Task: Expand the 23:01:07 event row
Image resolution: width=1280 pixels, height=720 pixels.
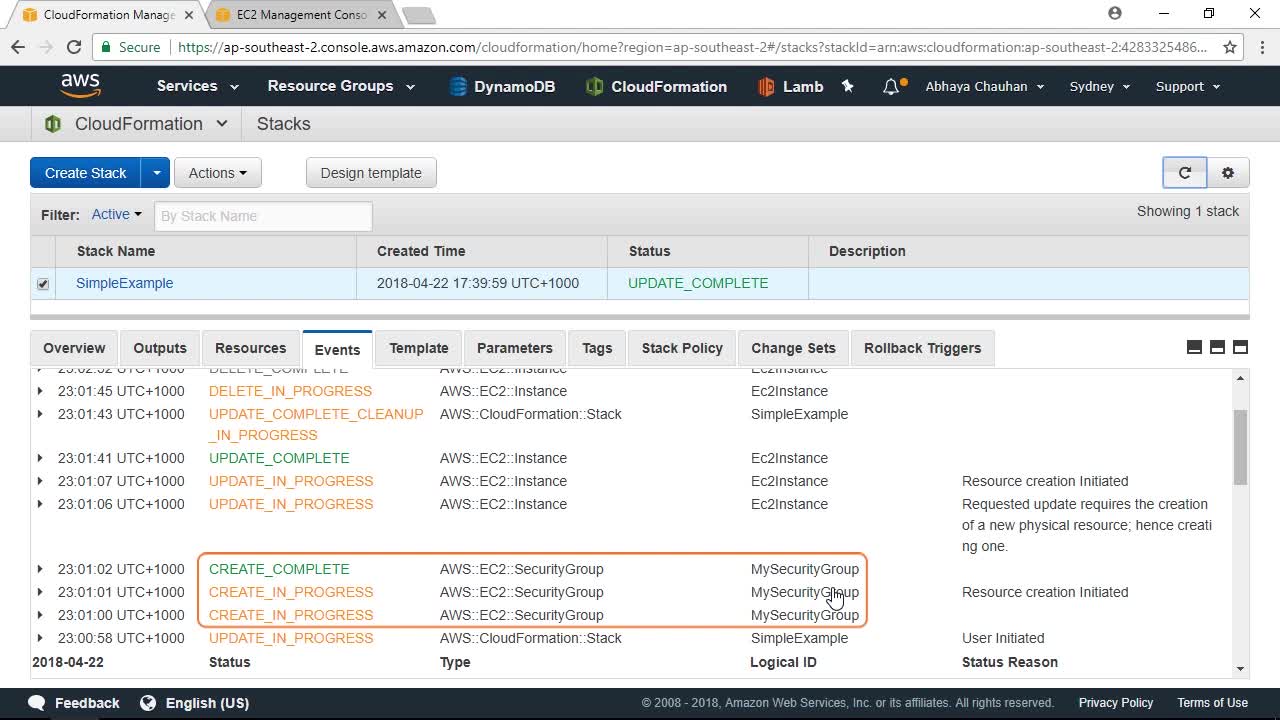Action: [x=40, y=481]
